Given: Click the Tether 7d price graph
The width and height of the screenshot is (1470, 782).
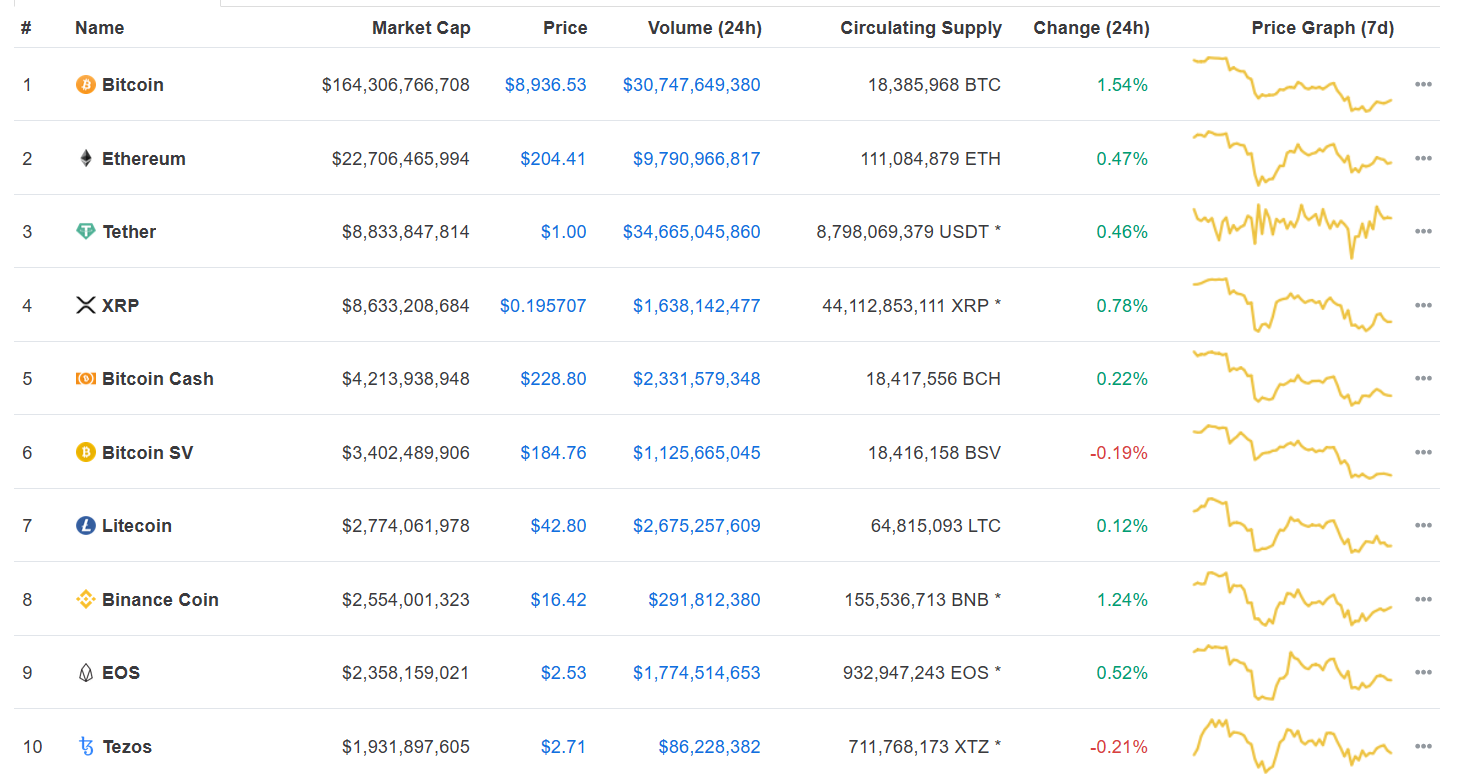Looking at the screenshot, I should [1292, 231].
